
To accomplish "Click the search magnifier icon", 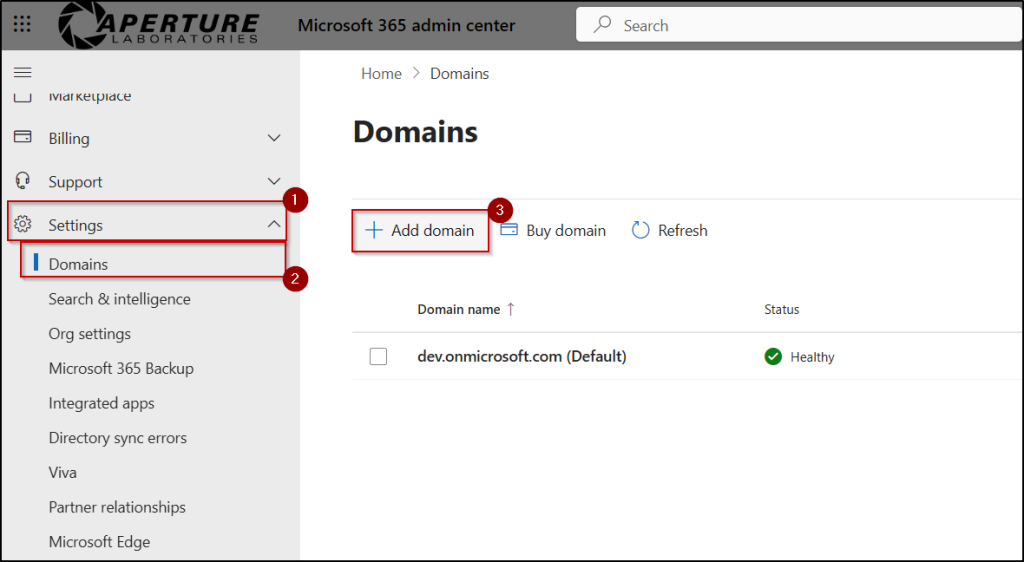I will (x=602, y=25).
